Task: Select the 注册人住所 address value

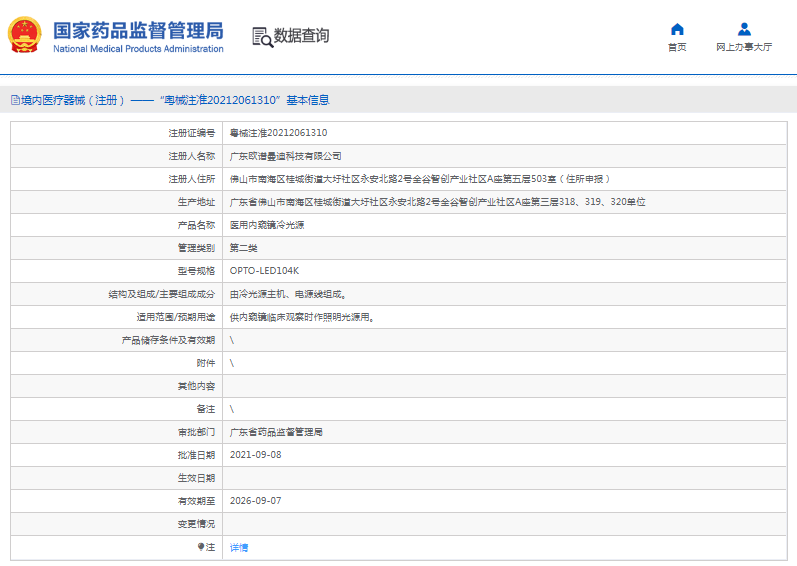Action: click(x=420, y=179)
